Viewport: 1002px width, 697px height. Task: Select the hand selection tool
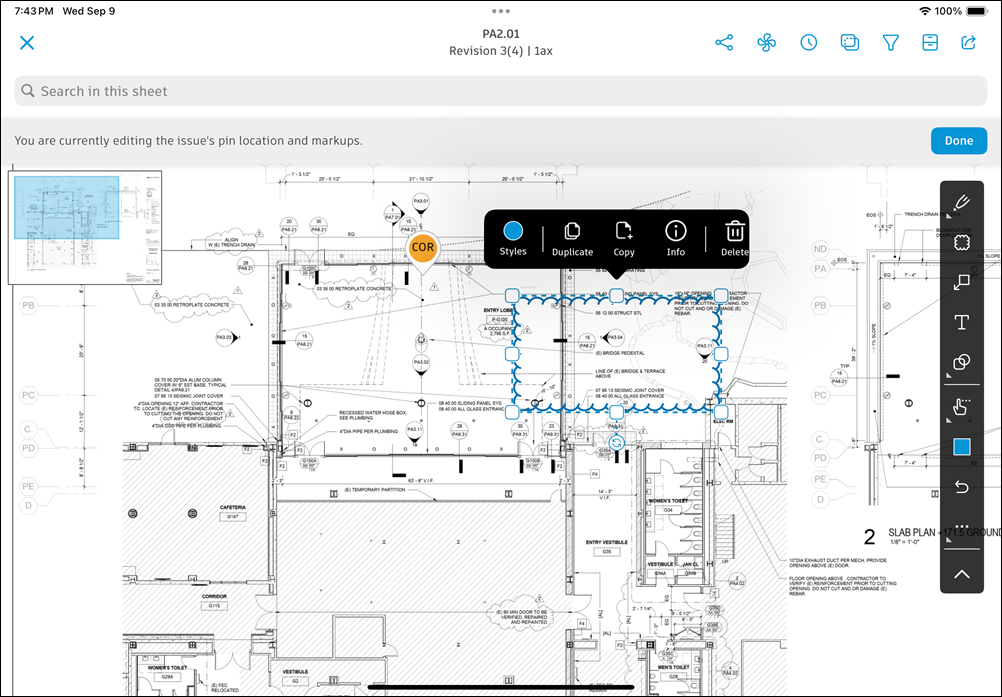click(x=962, y=406)
